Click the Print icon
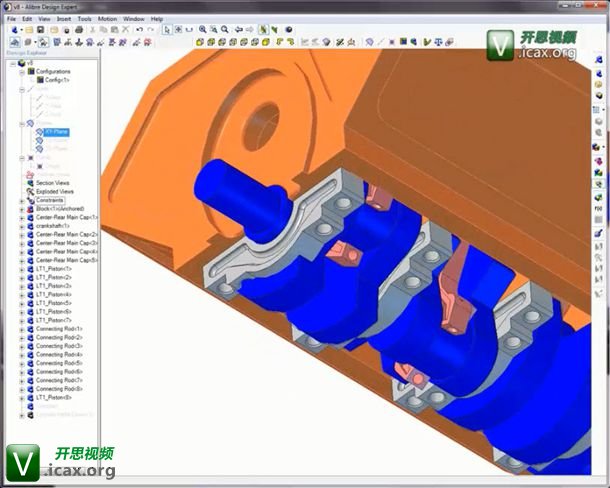Screen dimensions: 610x488 79,30
